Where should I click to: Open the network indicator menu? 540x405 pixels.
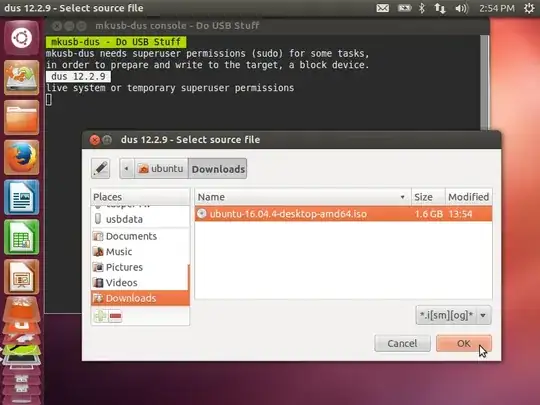pyautogui.click(x=440, y=8)
